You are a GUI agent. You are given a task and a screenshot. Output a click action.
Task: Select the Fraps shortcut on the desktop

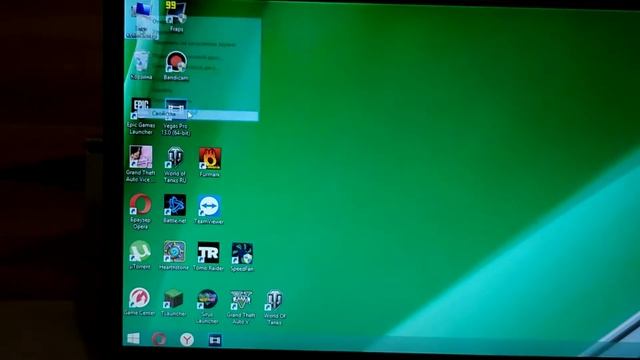click(x=176, y=16)
